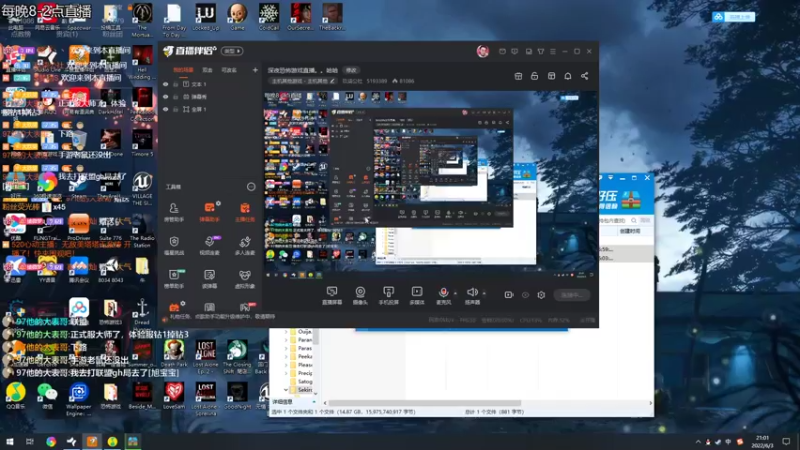Image resolution: width=800 pixels, height=450 pixels.
Task: Toggle the preview eye next to the settings gear
Action: coord(525,295)
